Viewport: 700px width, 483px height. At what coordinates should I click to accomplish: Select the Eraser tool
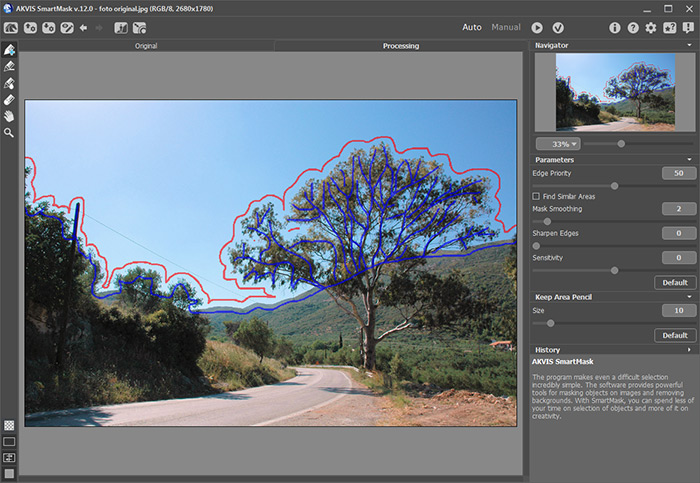pos(9,100)
